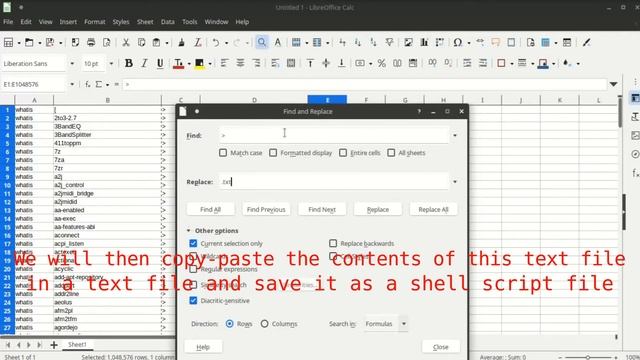The width and height of the screenshot is (640, 360).
Task: Click the Merge and center cells icon
Action: click(x=291, y=63)
